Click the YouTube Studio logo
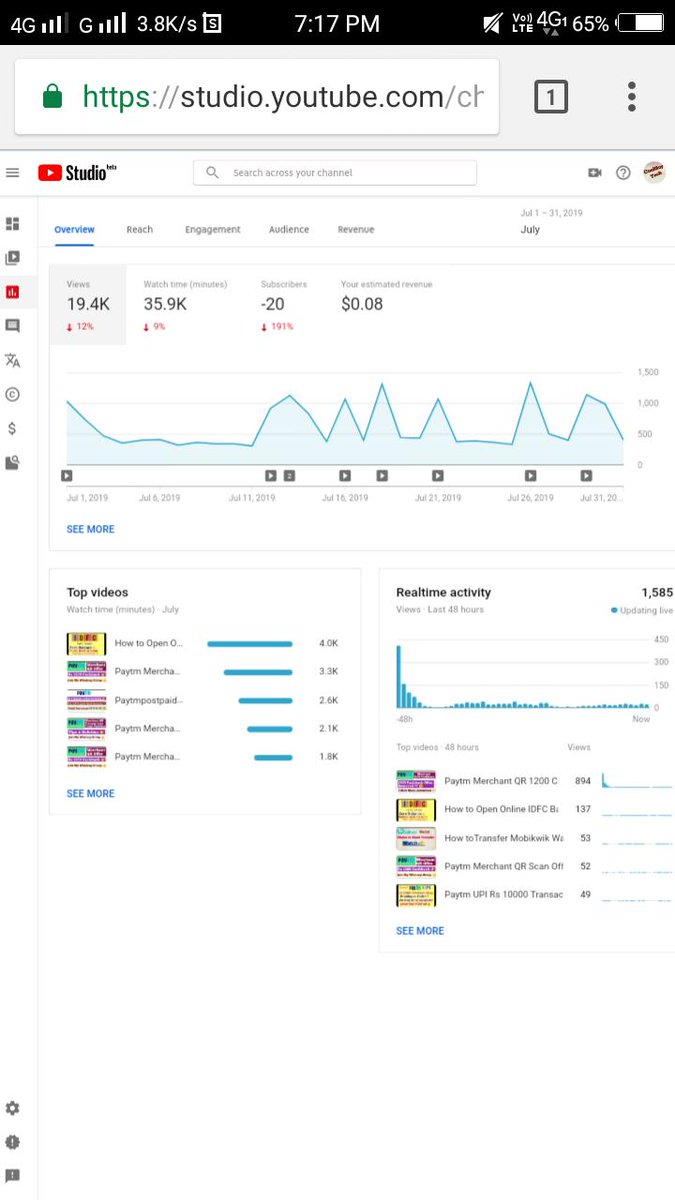The image size is (675, 1200). (x=77, y=173)
